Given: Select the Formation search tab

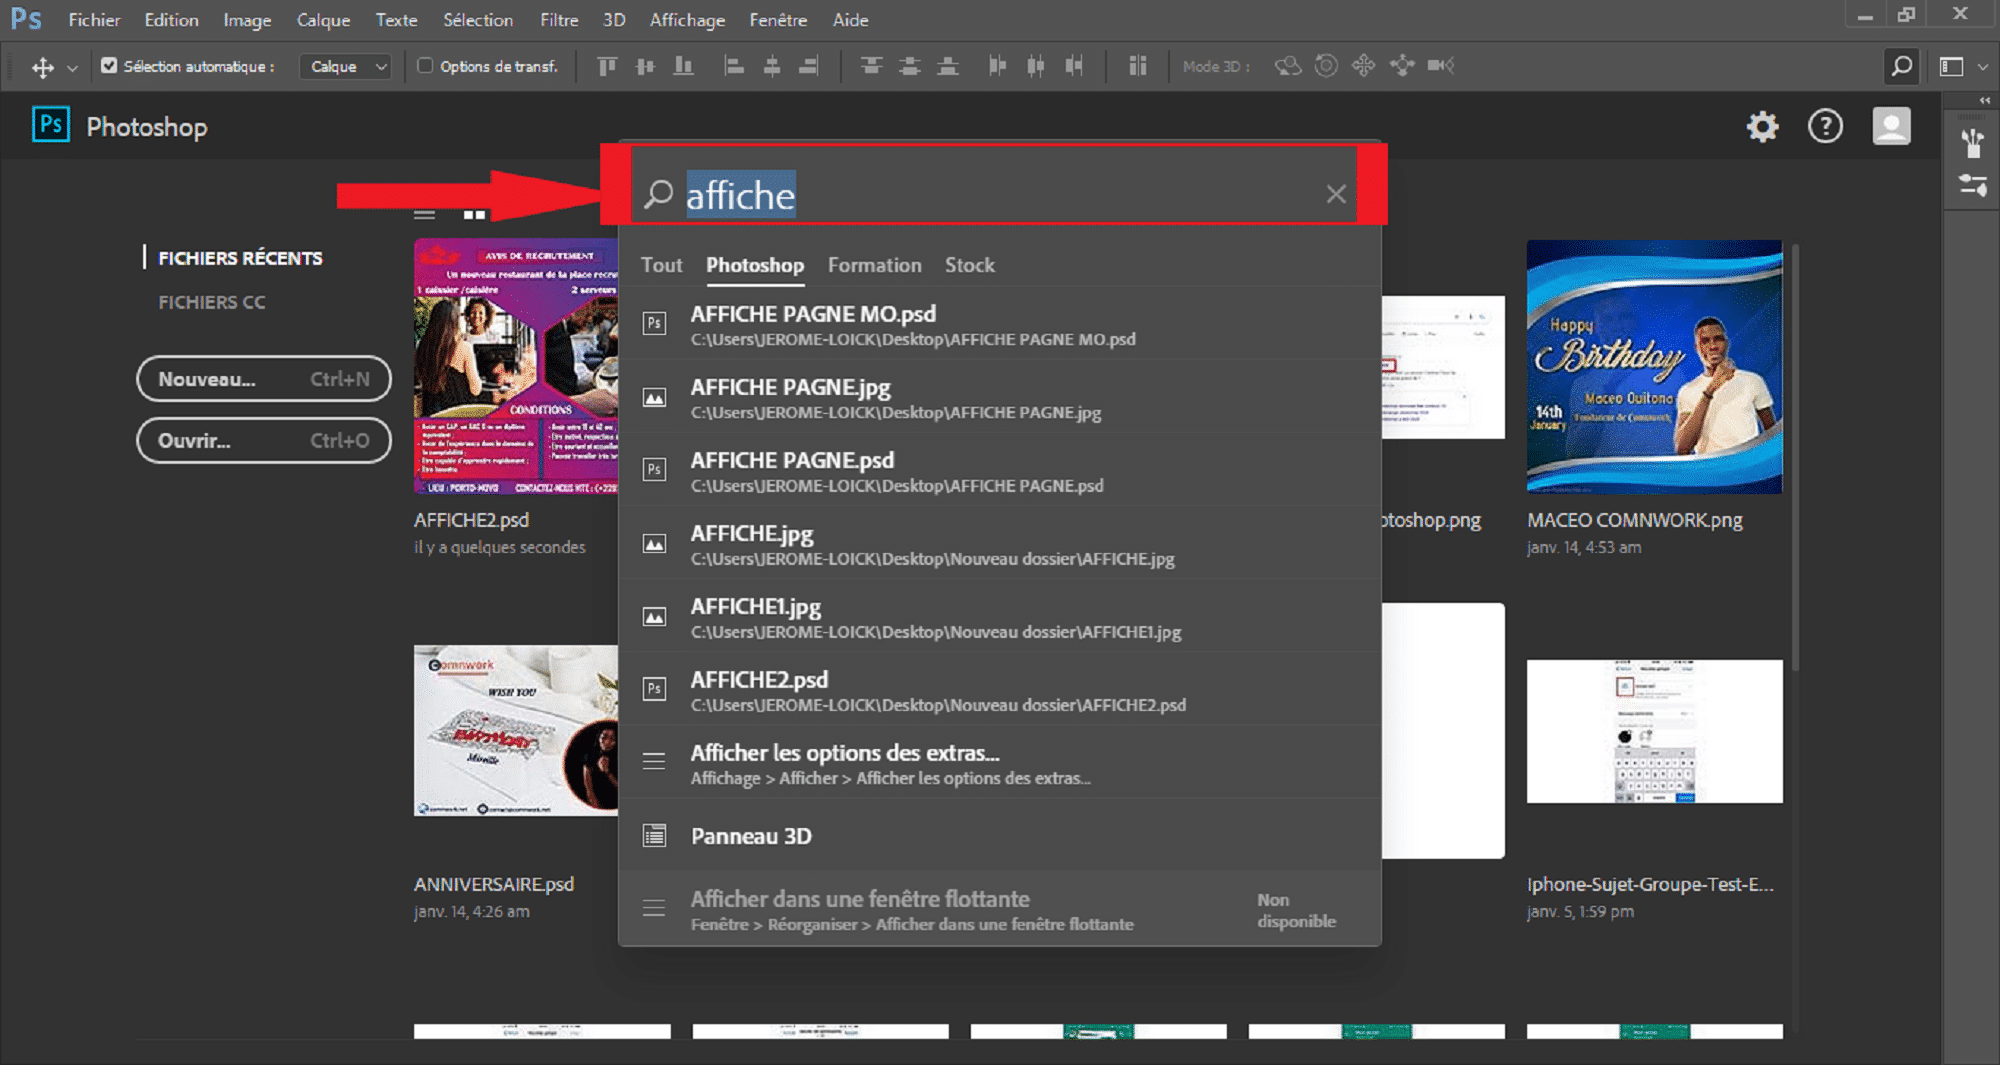Looking at the screenshot, I should (875, 265).
